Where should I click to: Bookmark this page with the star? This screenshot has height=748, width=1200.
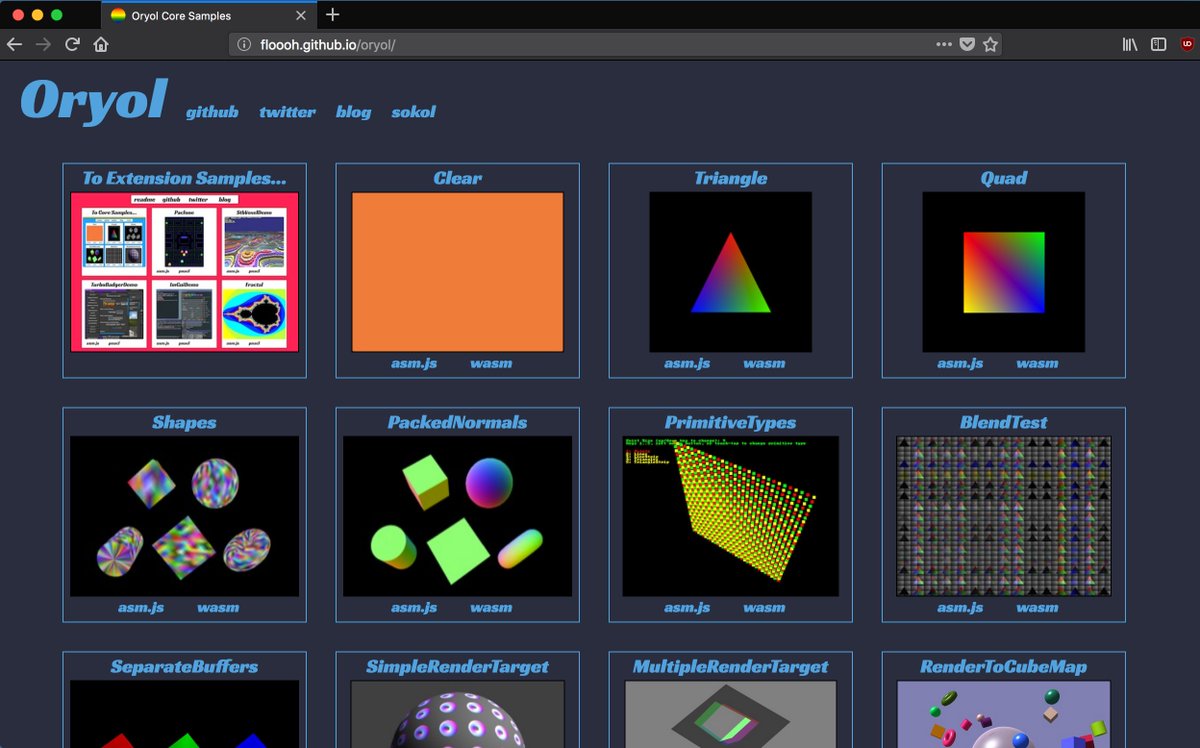(990, 44)
